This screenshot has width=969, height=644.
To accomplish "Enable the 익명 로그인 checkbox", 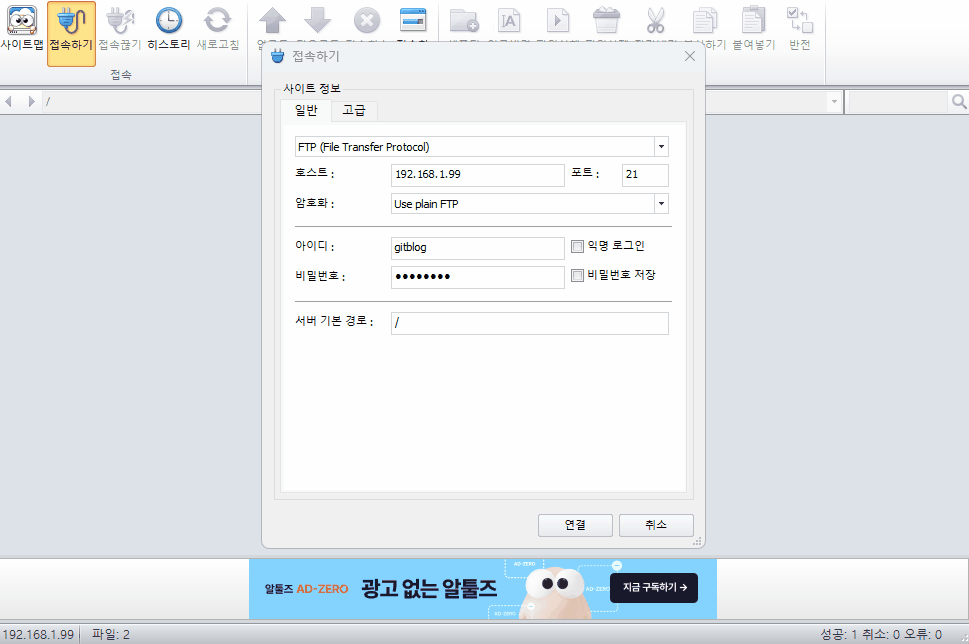I will tap(577, 247).
